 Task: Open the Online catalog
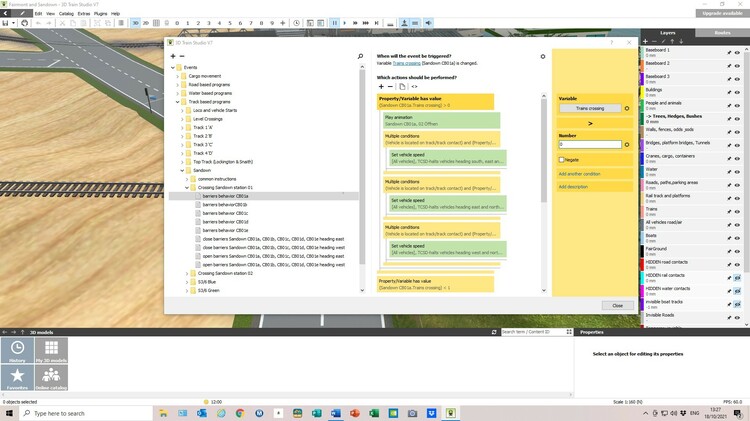[x=53, y=377]
